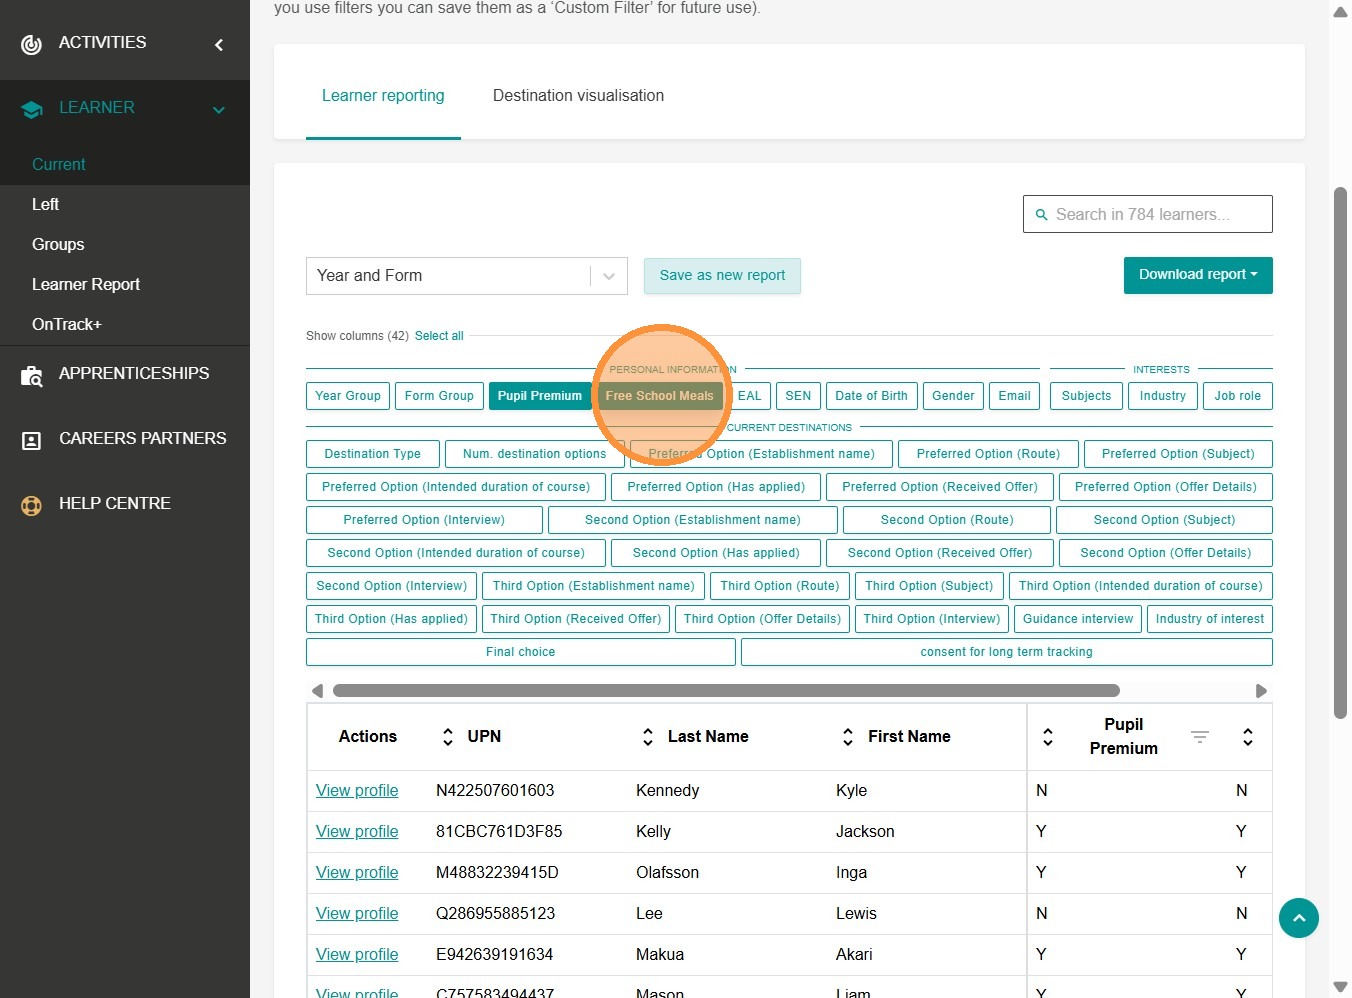This screenshot has width=1352, height=998.
Task: Click the Activities icon in the sidebar
Action: pos(32,44)
